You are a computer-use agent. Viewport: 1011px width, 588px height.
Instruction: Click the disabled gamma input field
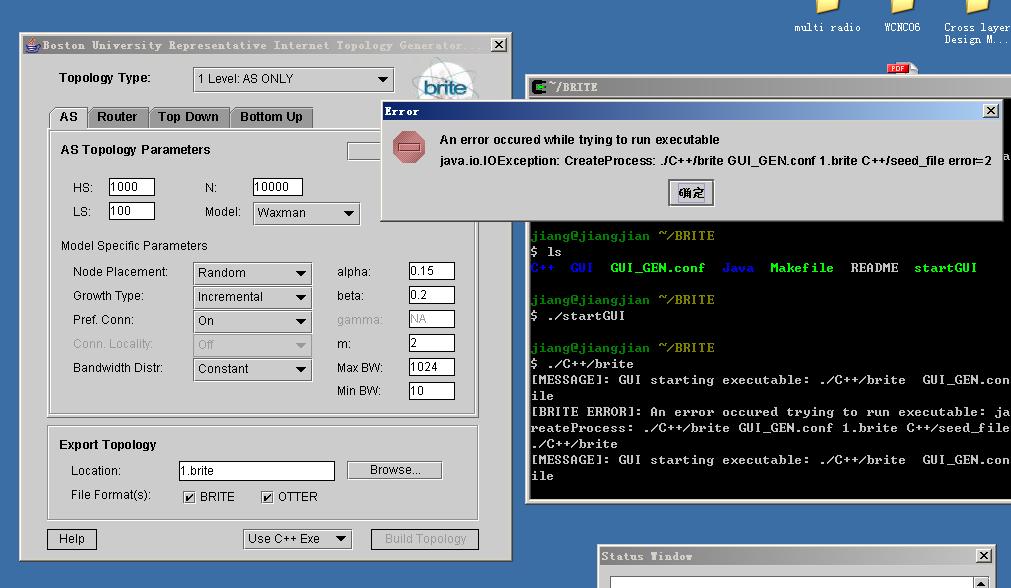[431, 319]
